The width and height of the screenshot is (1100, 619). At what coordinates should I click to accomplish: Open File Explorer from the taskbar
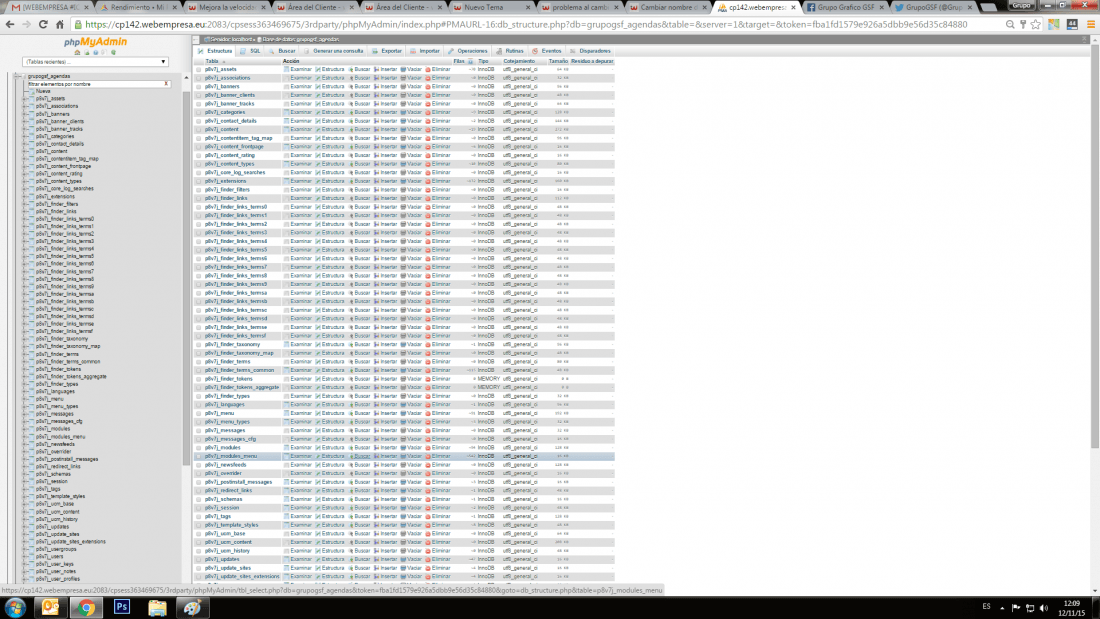pos(157,607)
